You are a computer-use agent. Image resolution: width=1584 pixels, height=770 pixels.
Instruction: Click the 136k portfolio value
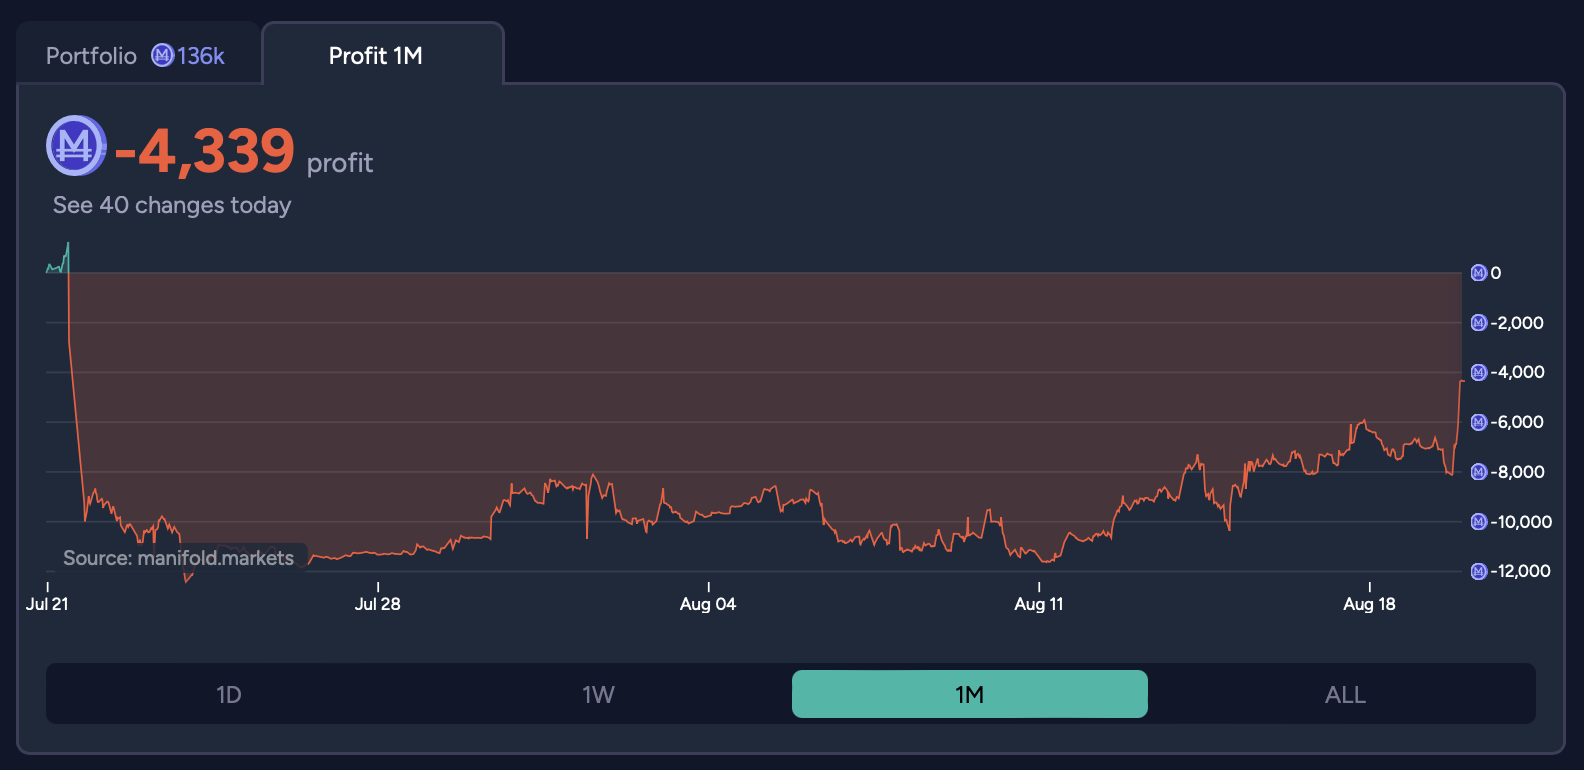click(201, 56)
